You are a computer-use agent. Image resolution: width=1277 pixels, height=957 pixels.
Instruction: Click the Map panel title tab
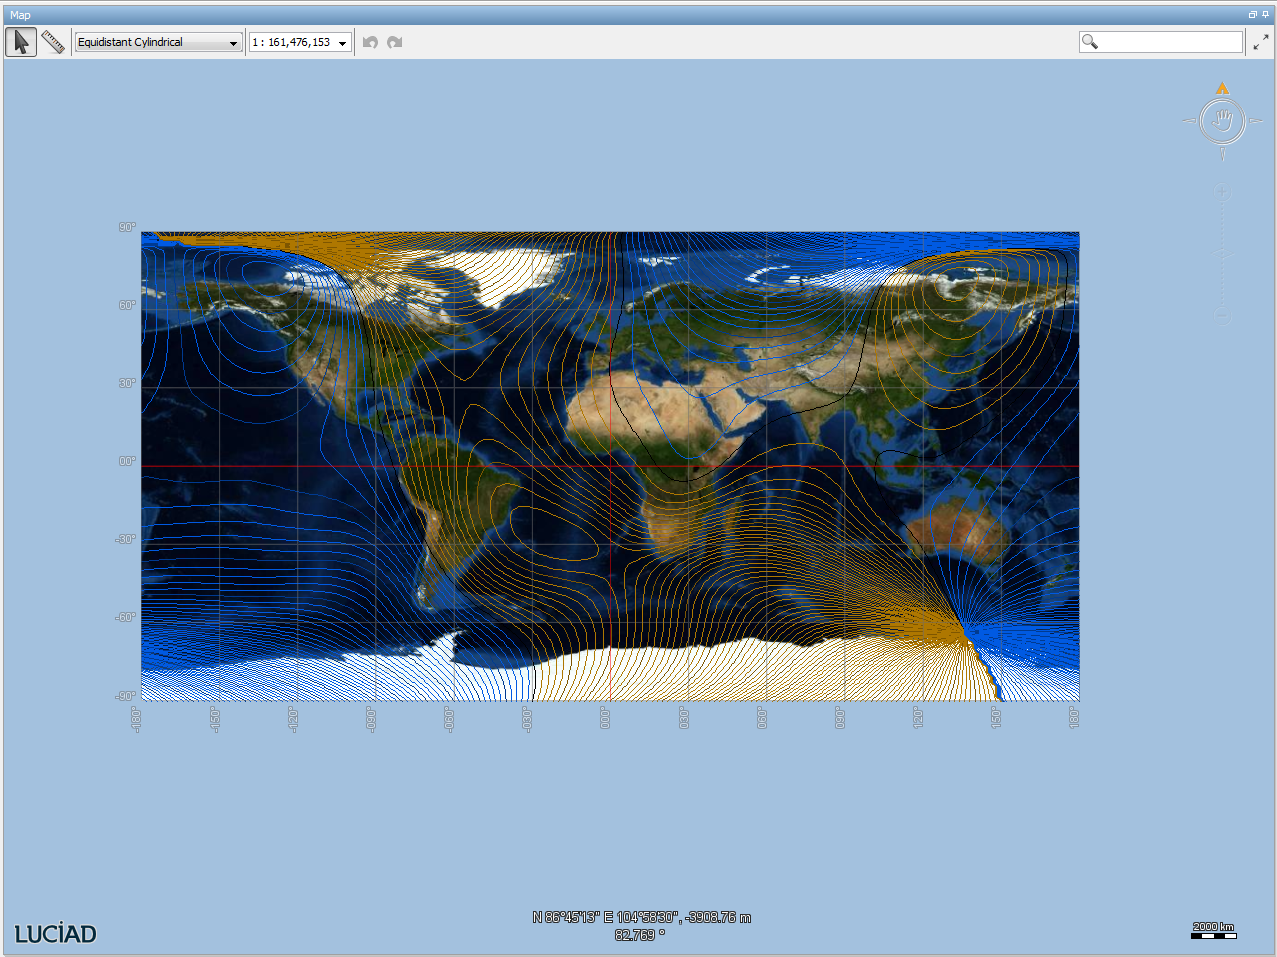click(21, 15)
